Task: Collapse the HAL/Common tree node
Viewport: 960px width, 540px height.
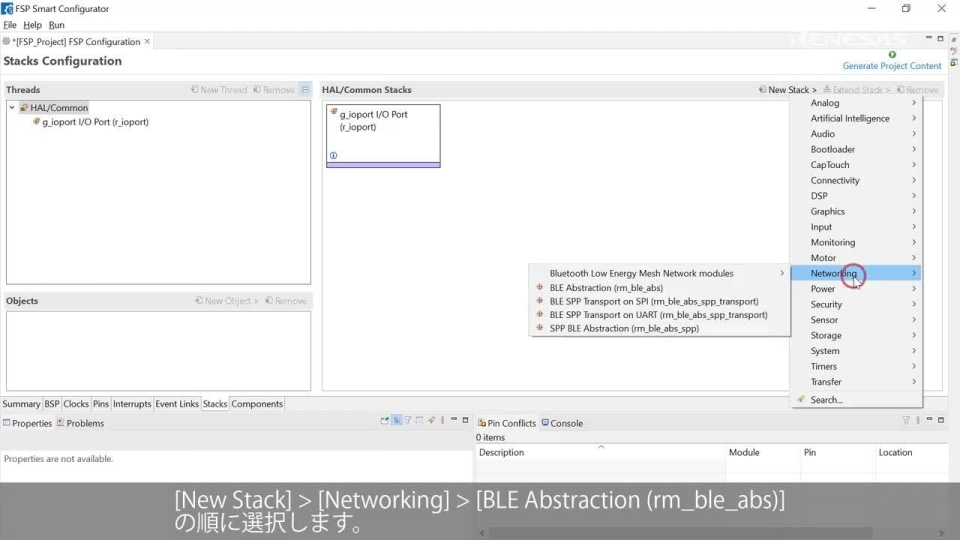Action: click(12, 108)
